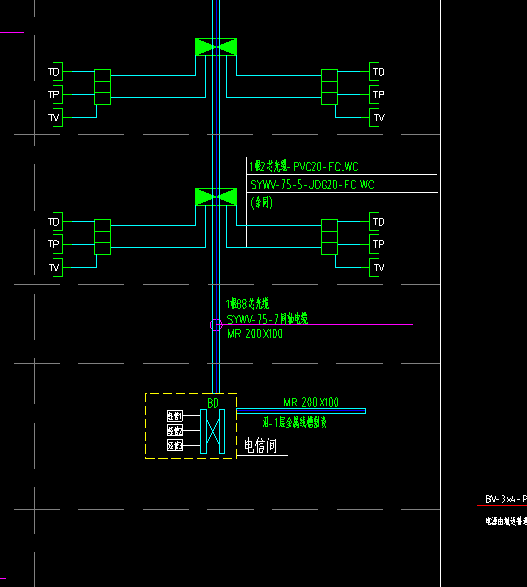
Task: Click the 'SYWV-75-7同轴电缆' label
Action: coord(267,319)
